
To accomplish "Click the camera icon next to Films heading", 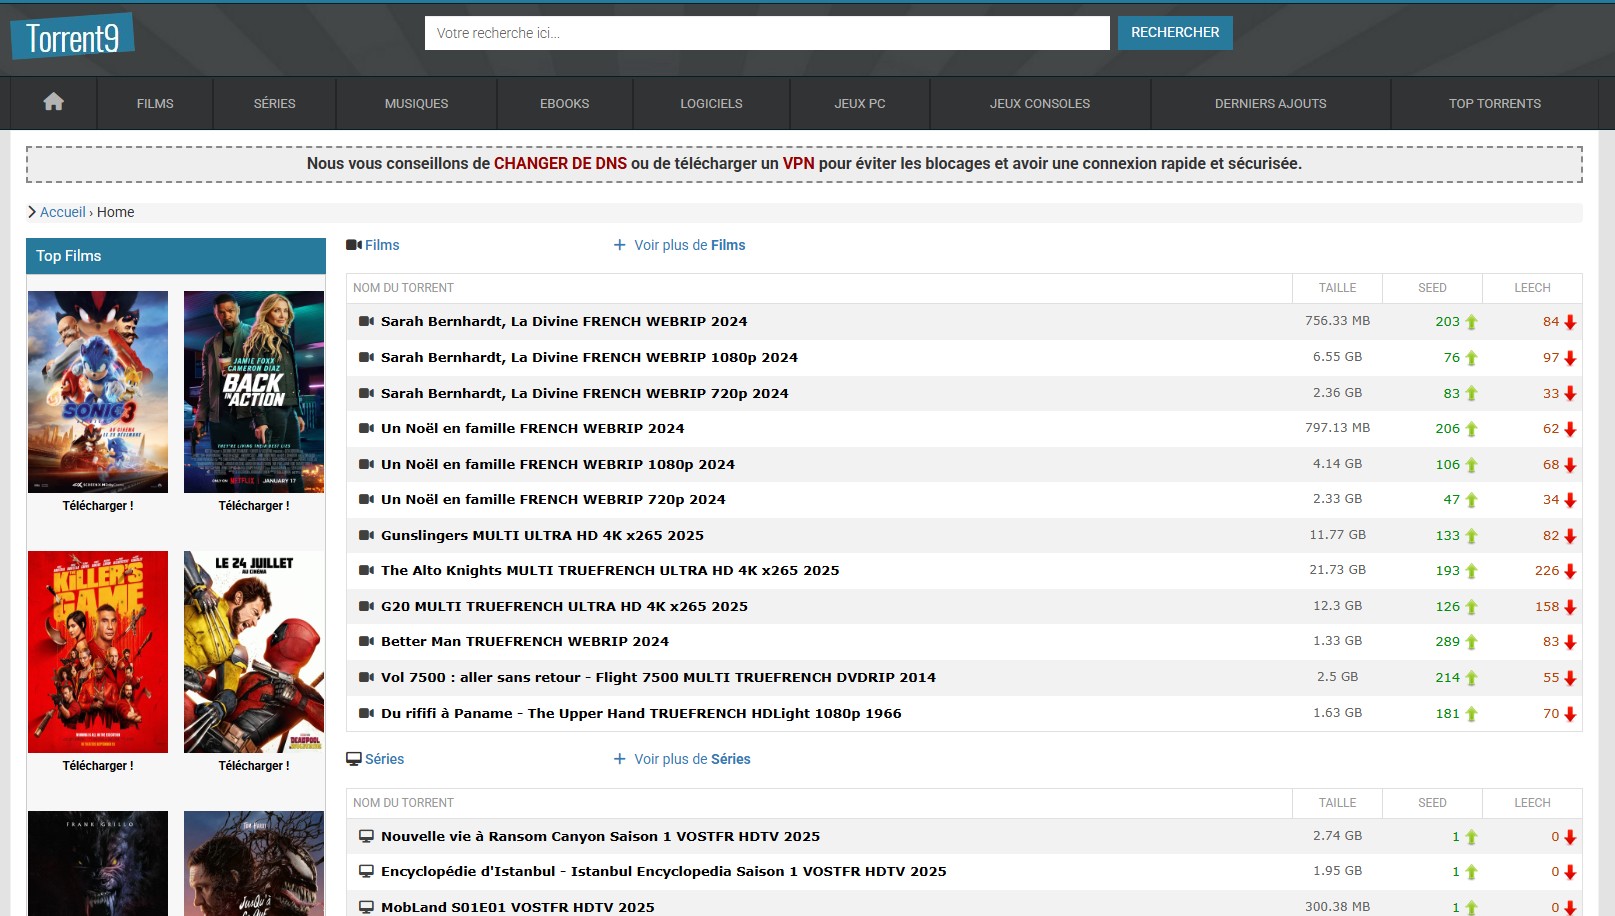I will click(x=354, y=245).
